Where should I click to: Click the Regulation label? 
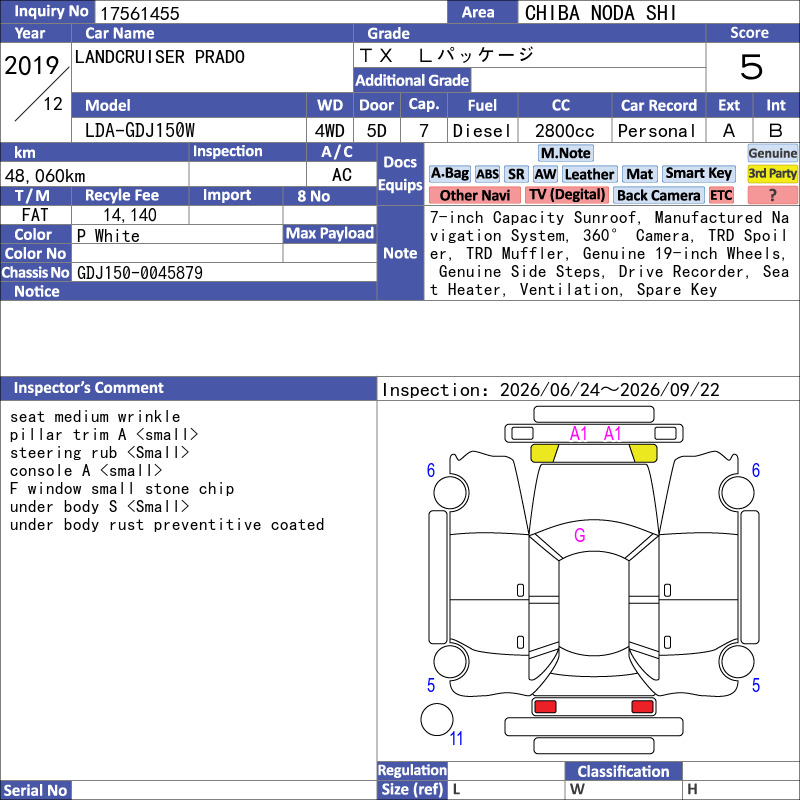coord(412,770)
